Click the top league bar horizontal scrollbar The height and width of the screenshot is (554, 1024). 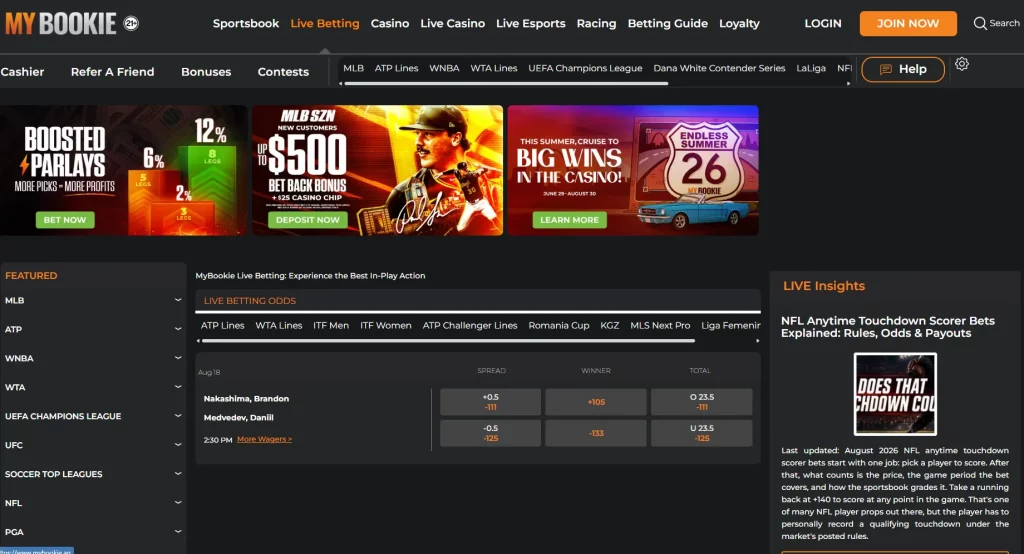click(506, 84)
